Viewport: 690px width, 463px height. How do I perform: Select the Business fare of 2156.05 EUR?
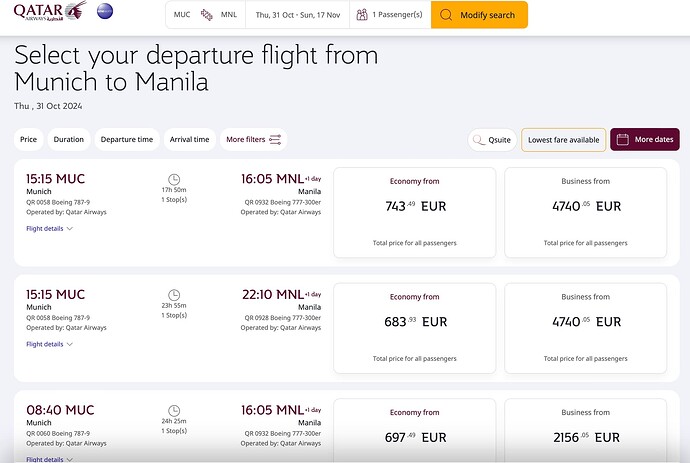pyautogui.click(x=585, y=429)
